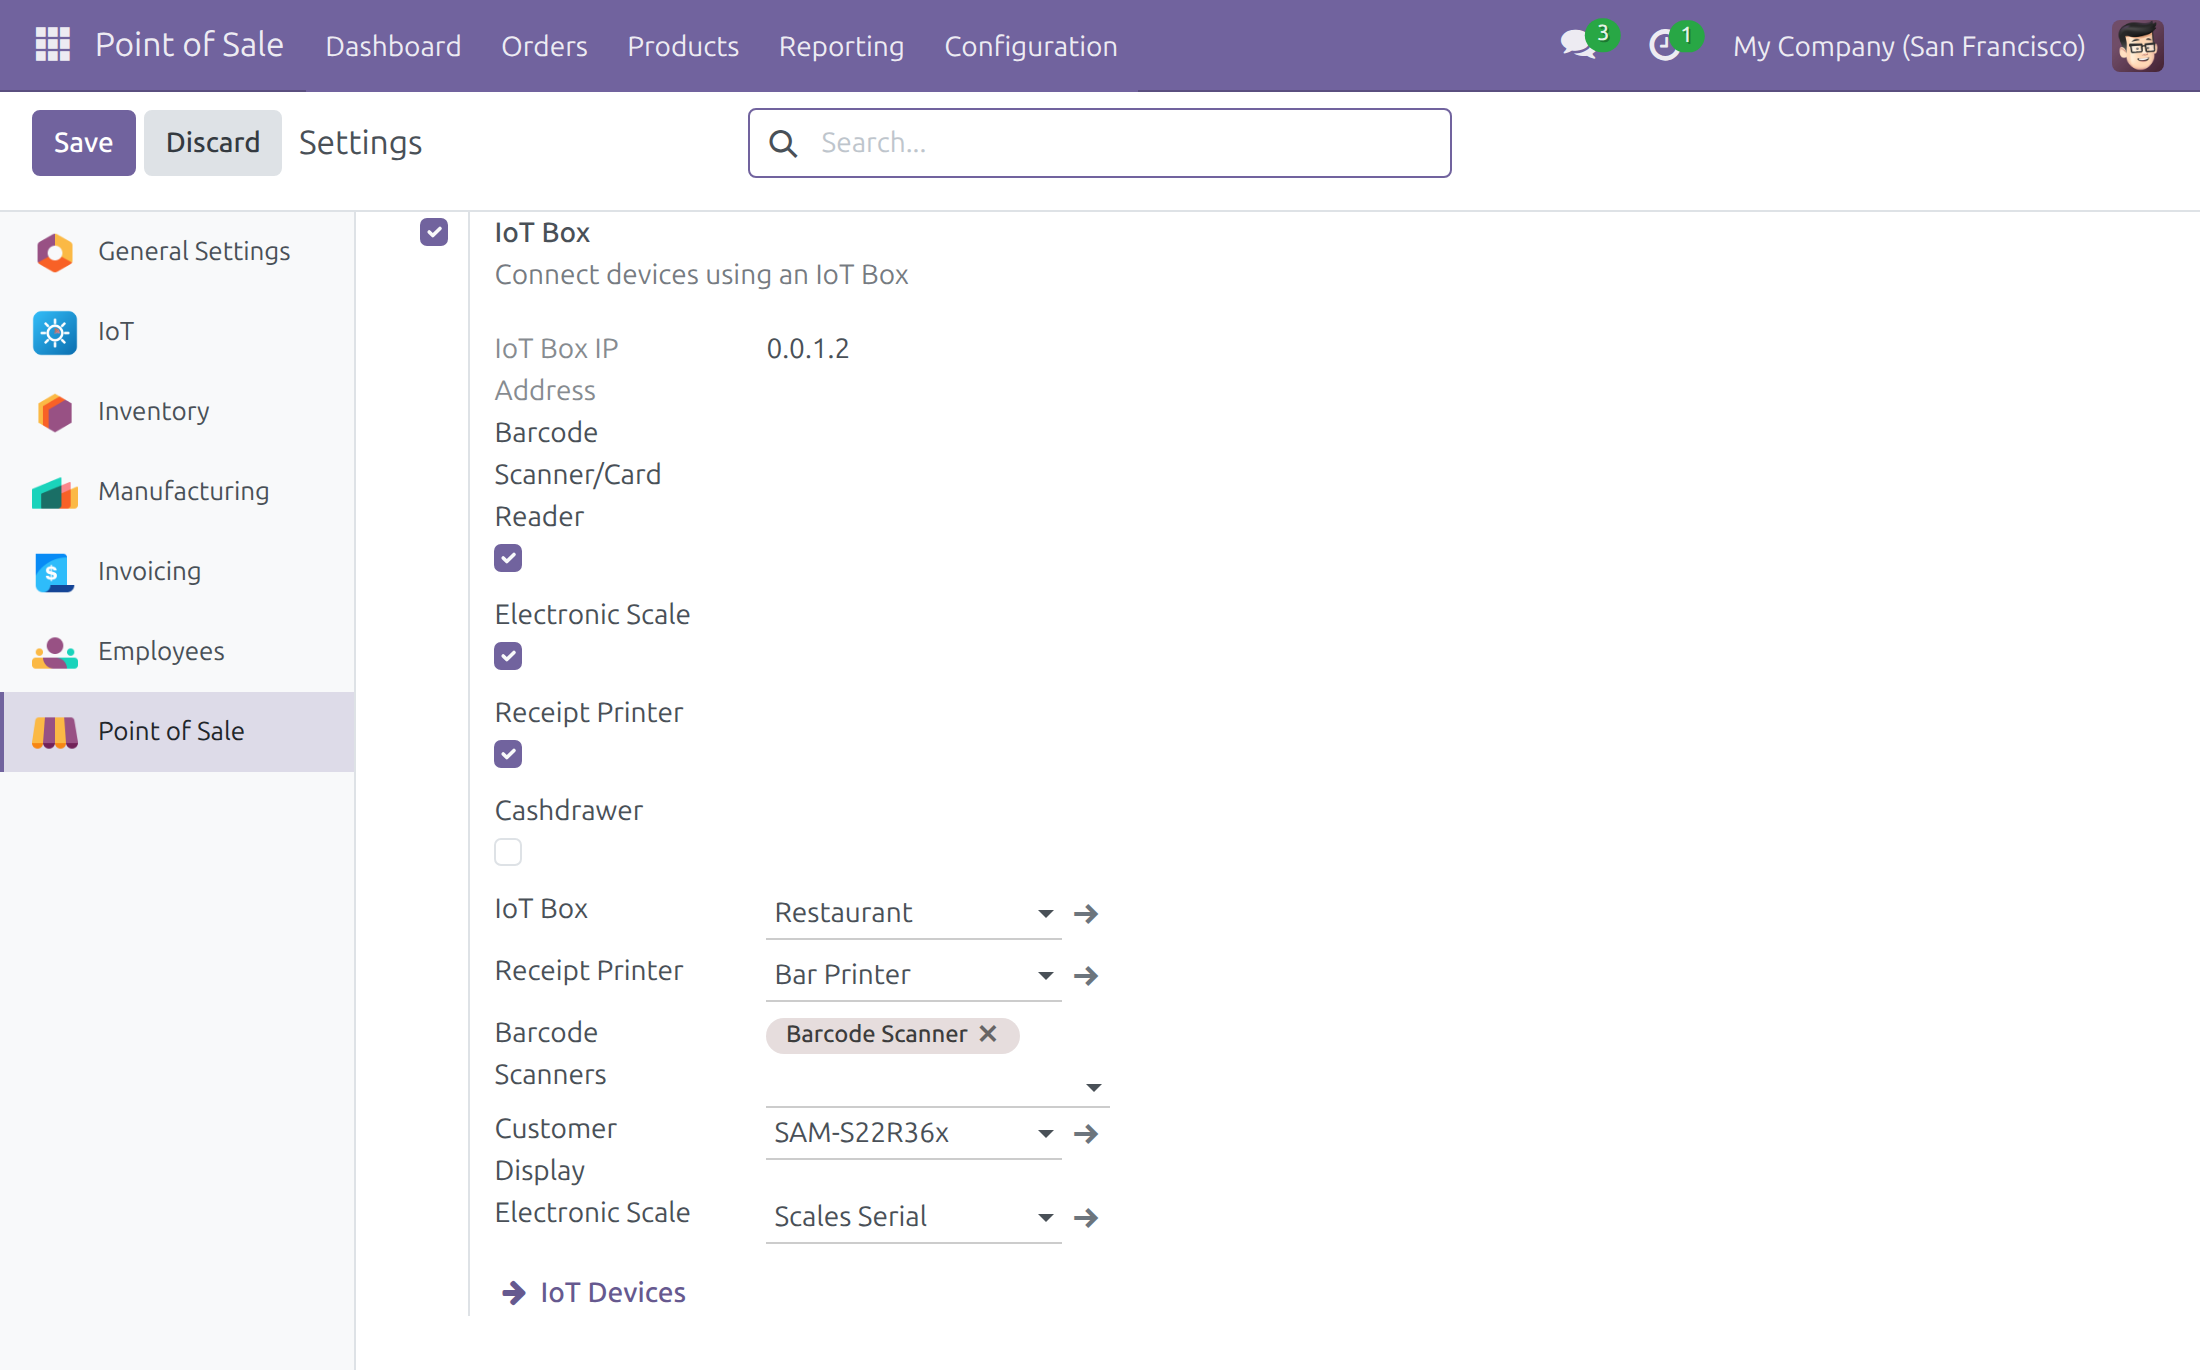This screenshot has height=1370, width=2200.
Task: Select Invoicing settings in sidebar
Action: coord(178,572)
